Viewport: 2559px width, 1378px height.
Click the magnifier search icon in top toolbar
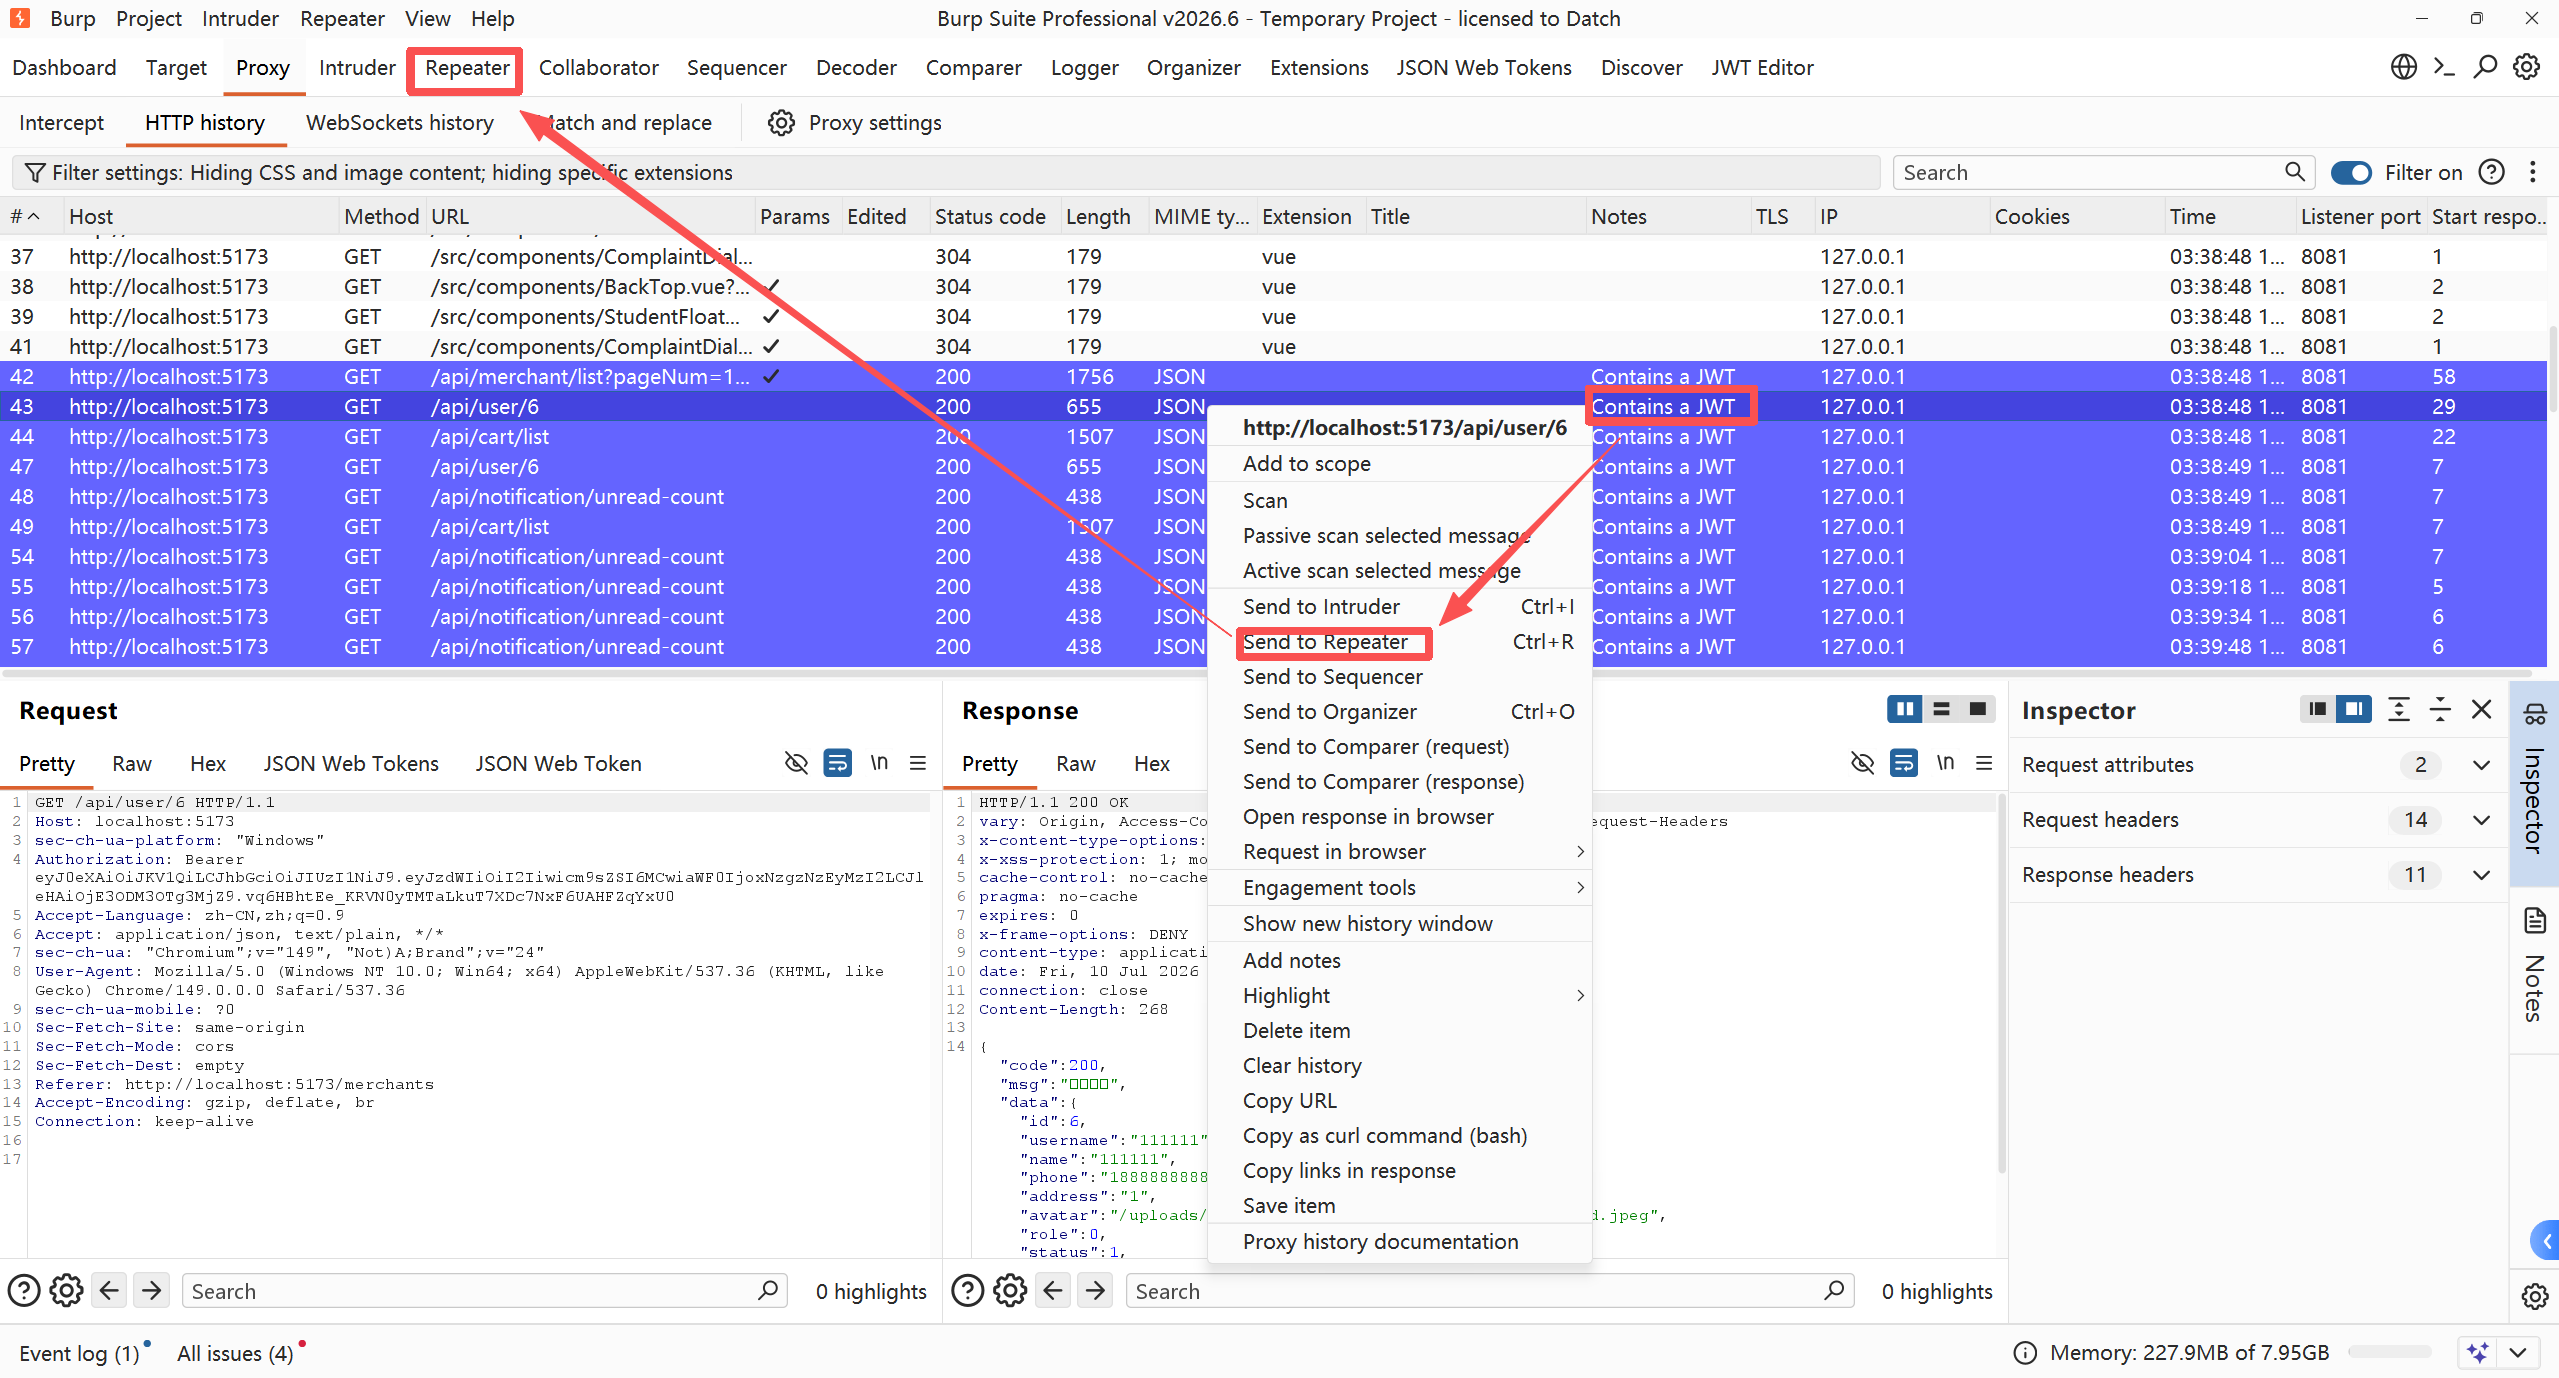[2485, 67]
